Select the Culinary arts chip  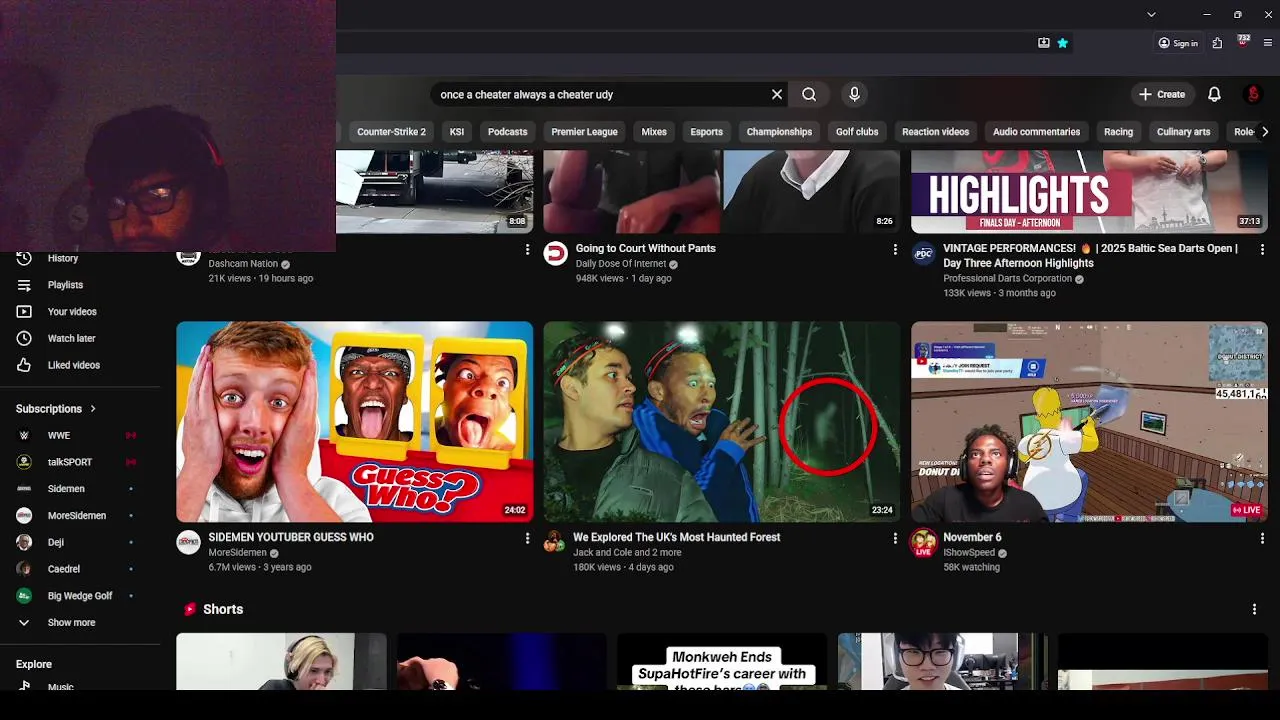(1183, 132)
